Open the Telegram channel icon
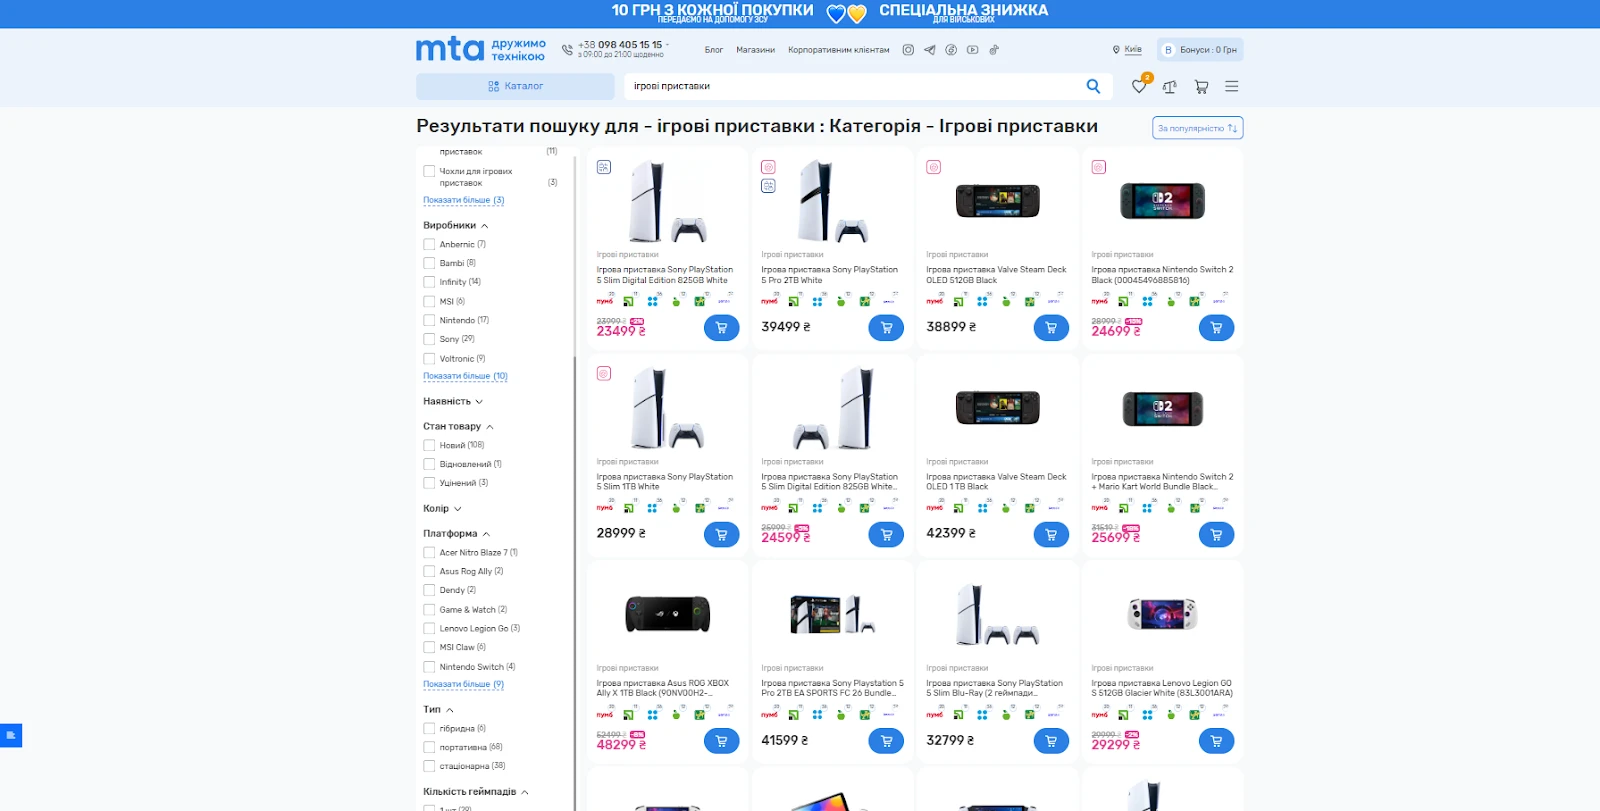 point(930,50)
